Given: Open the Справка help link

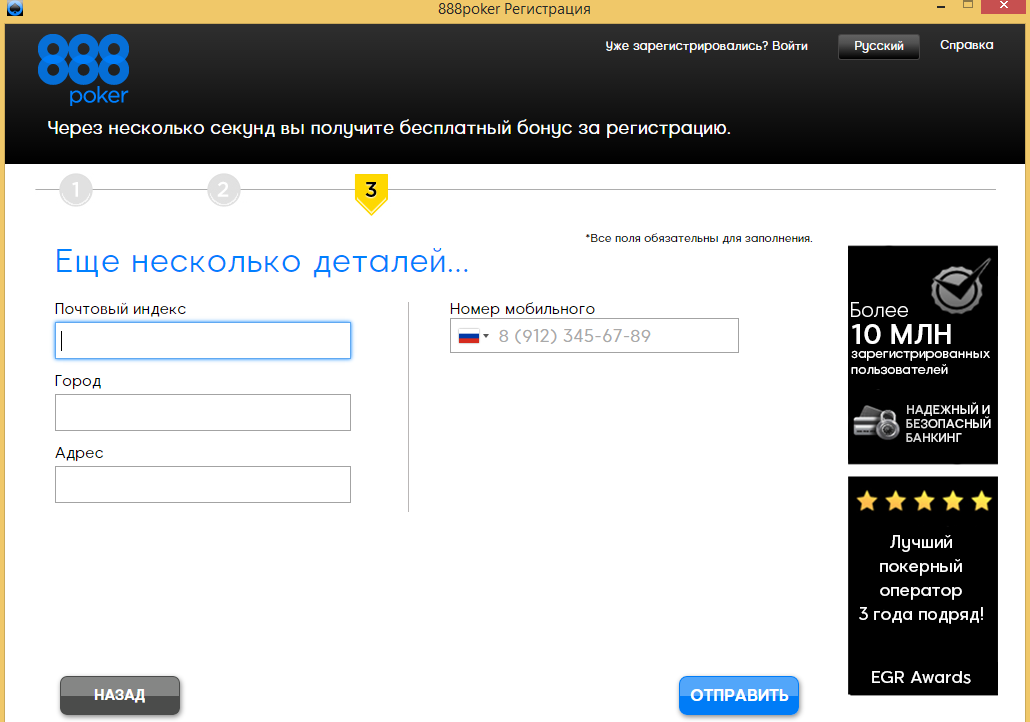Looking at the screenshot, I should 966,45.
